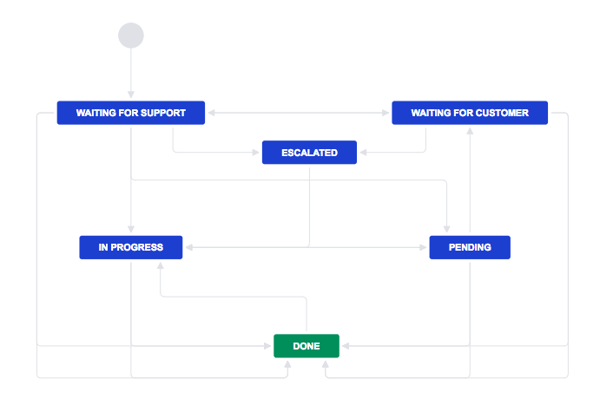Select the IN PROGRESS status node
This screenshot has width=600, height=405.
[131, 247]
